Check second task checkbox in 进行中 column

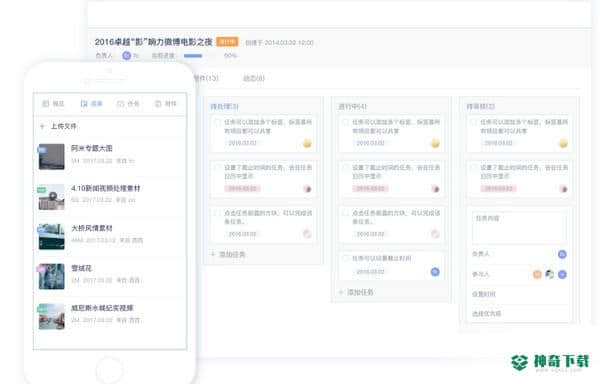[346, 168]
